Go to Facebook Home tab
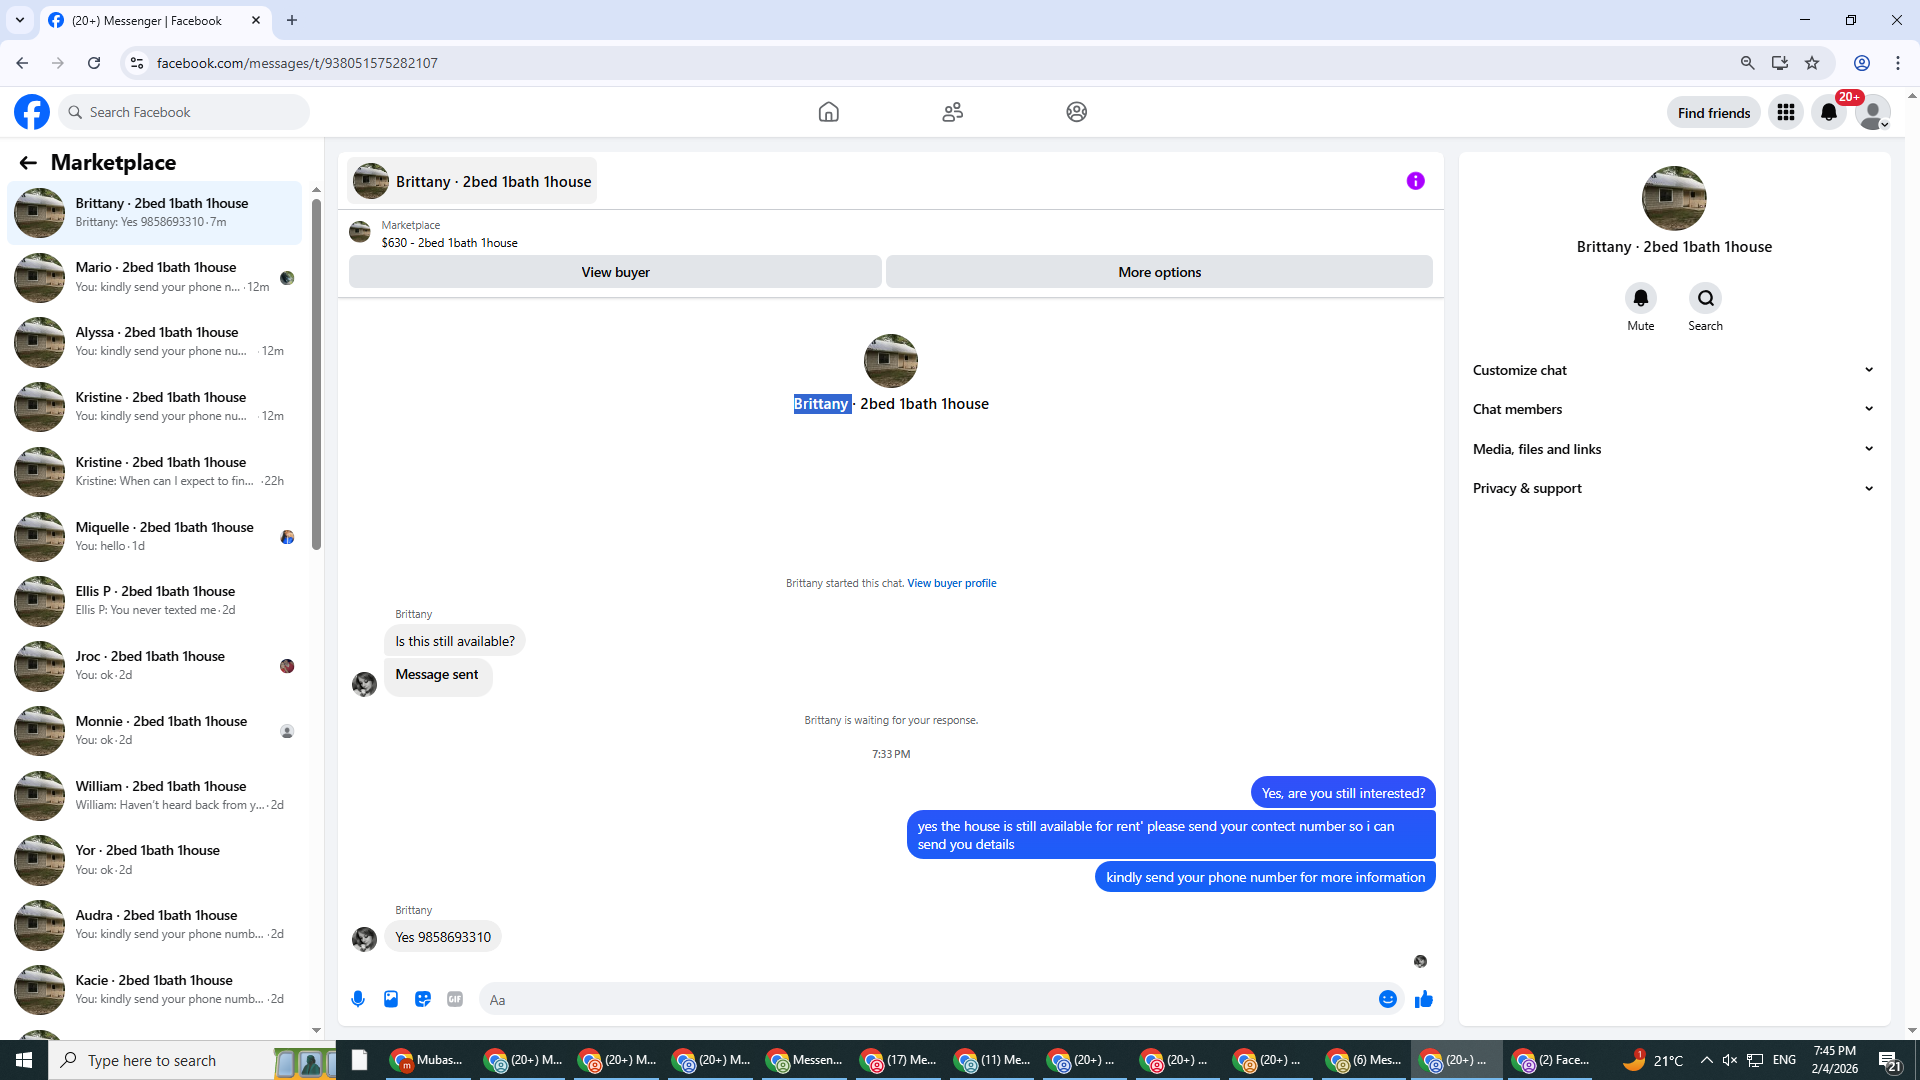The width and height of the screenshot is (1920, 1080). 828,112
